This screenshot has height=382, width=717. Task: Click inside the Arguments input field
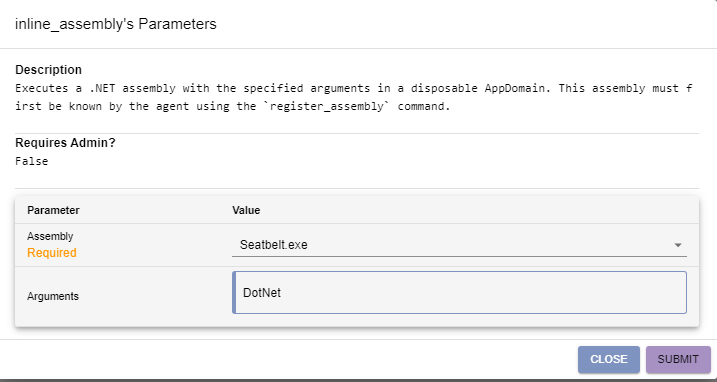click(460, 292)
